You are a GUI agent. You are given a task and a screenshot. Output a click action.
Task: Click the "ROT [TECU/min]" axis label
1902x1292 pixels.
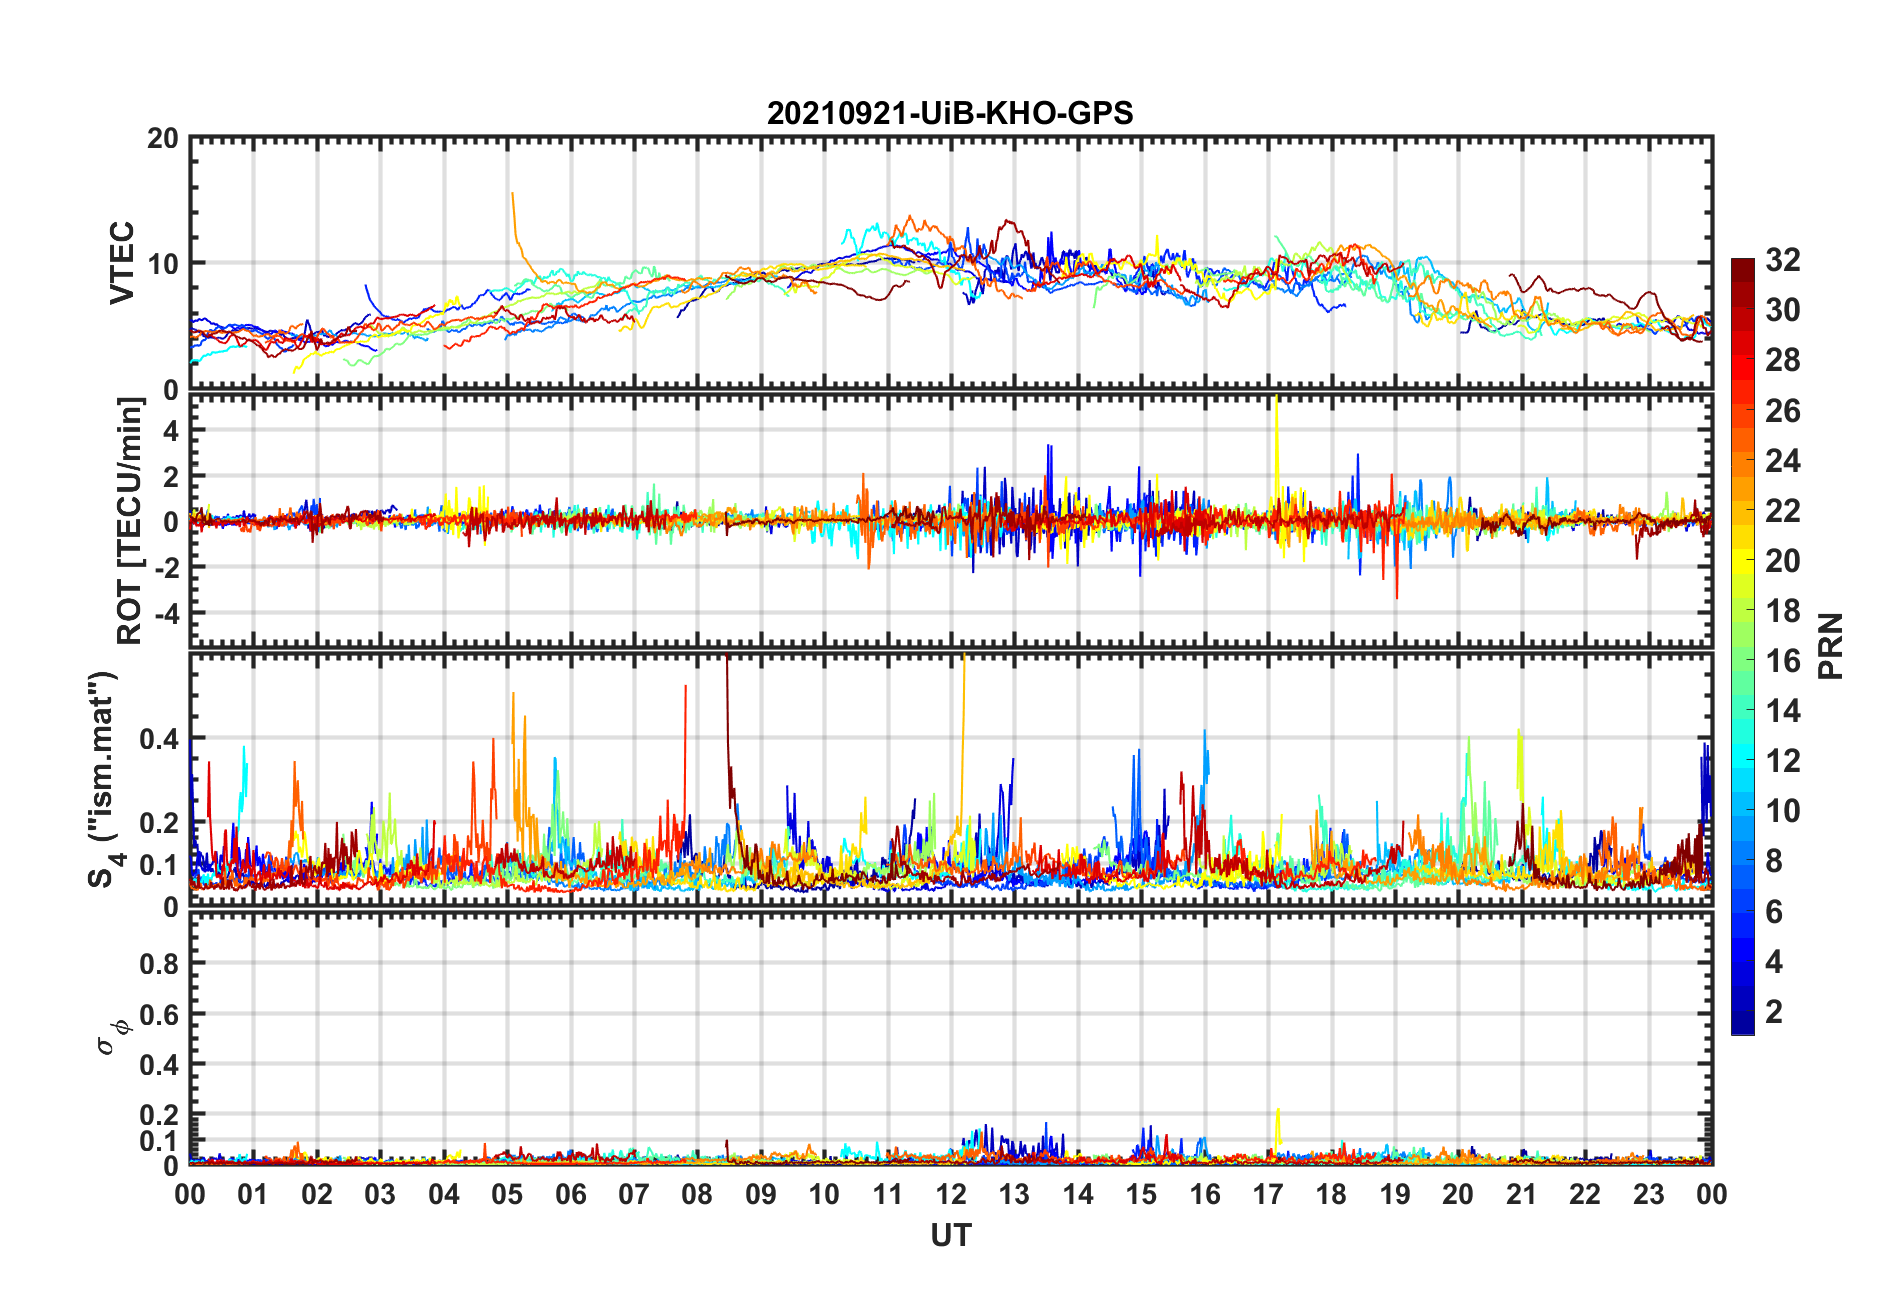tap(130, 521)
